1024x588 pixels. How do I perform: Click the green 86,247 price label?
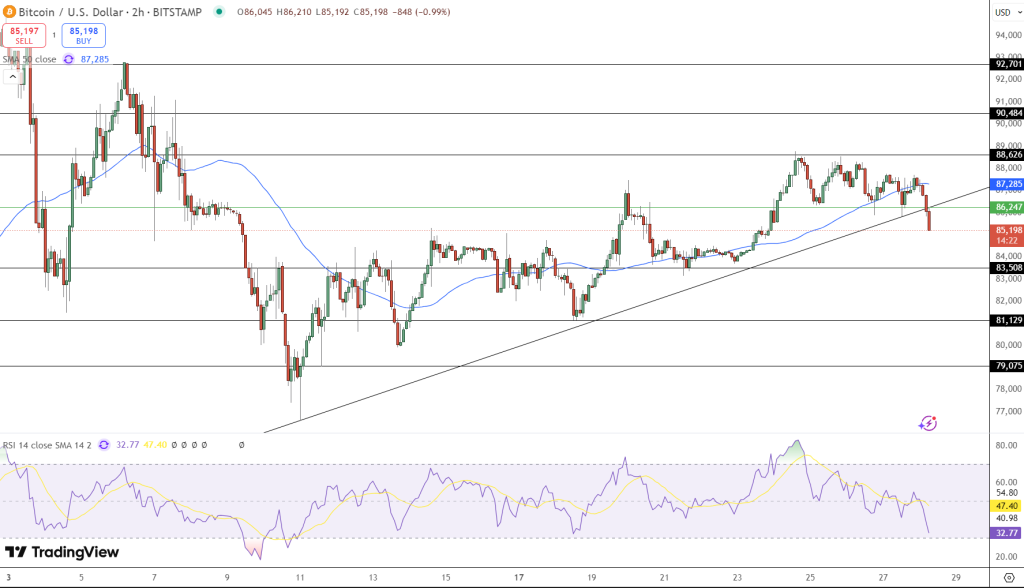1008,207
